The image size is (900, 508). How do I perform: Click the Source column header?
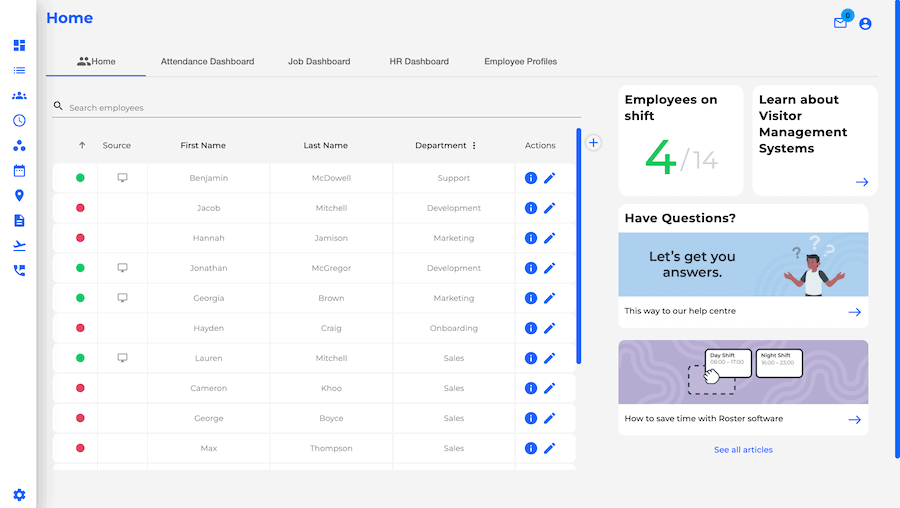[117, 145]
